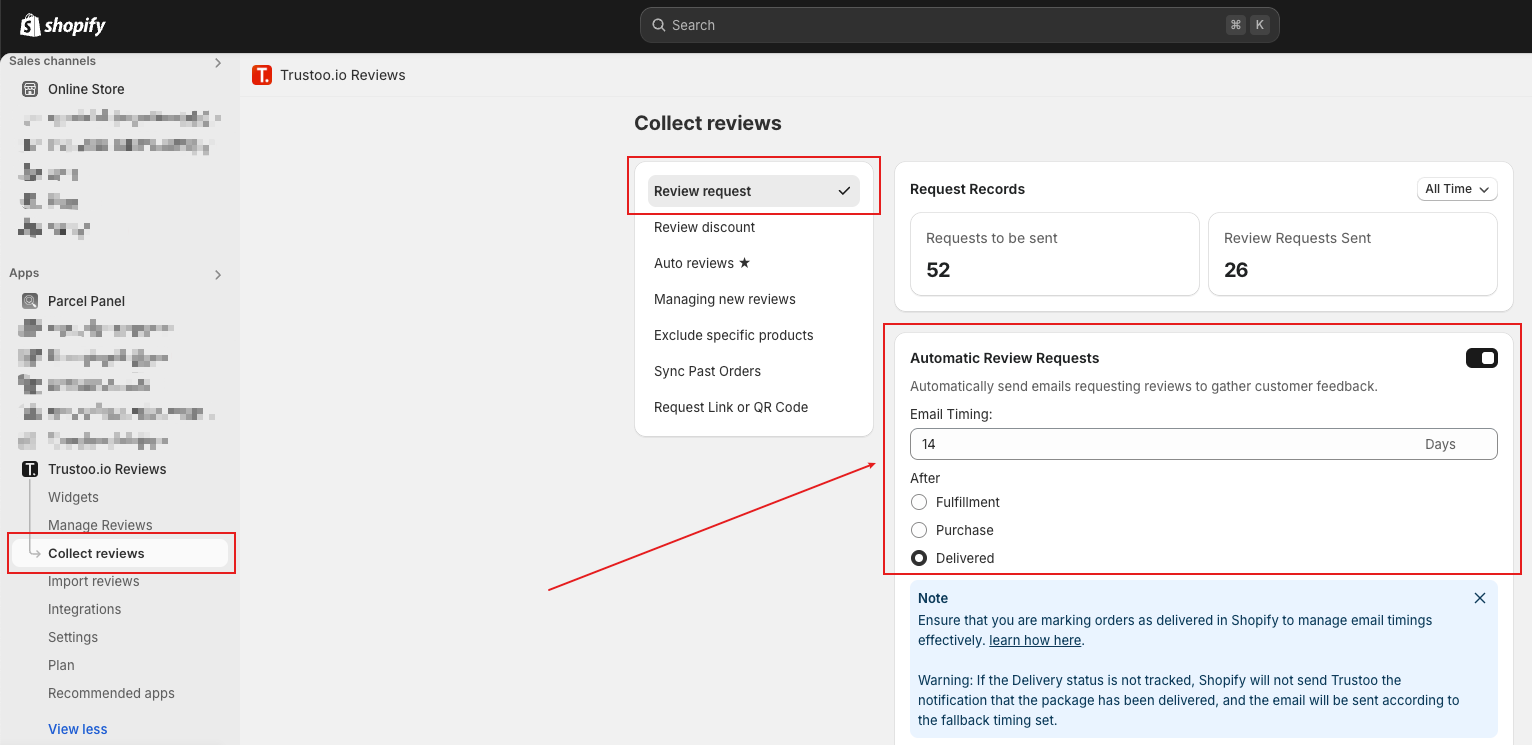This screenshot has height=745, width=1532.
Task: Click the learn how here link
Action: pos(1035,640)
